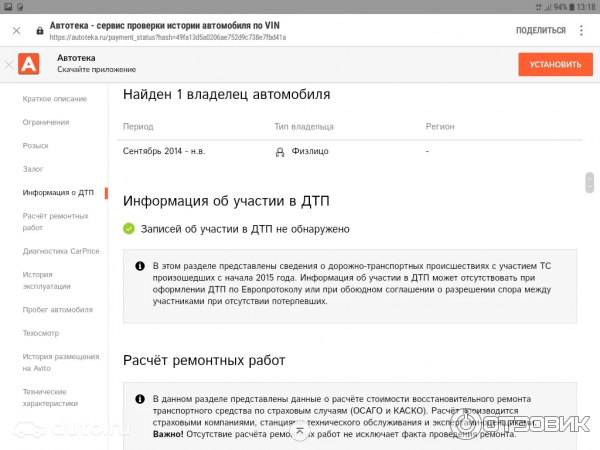Click the page scrollbar handle on right
The height and width of the screenshot is (450, 600).
coord(590,184)
